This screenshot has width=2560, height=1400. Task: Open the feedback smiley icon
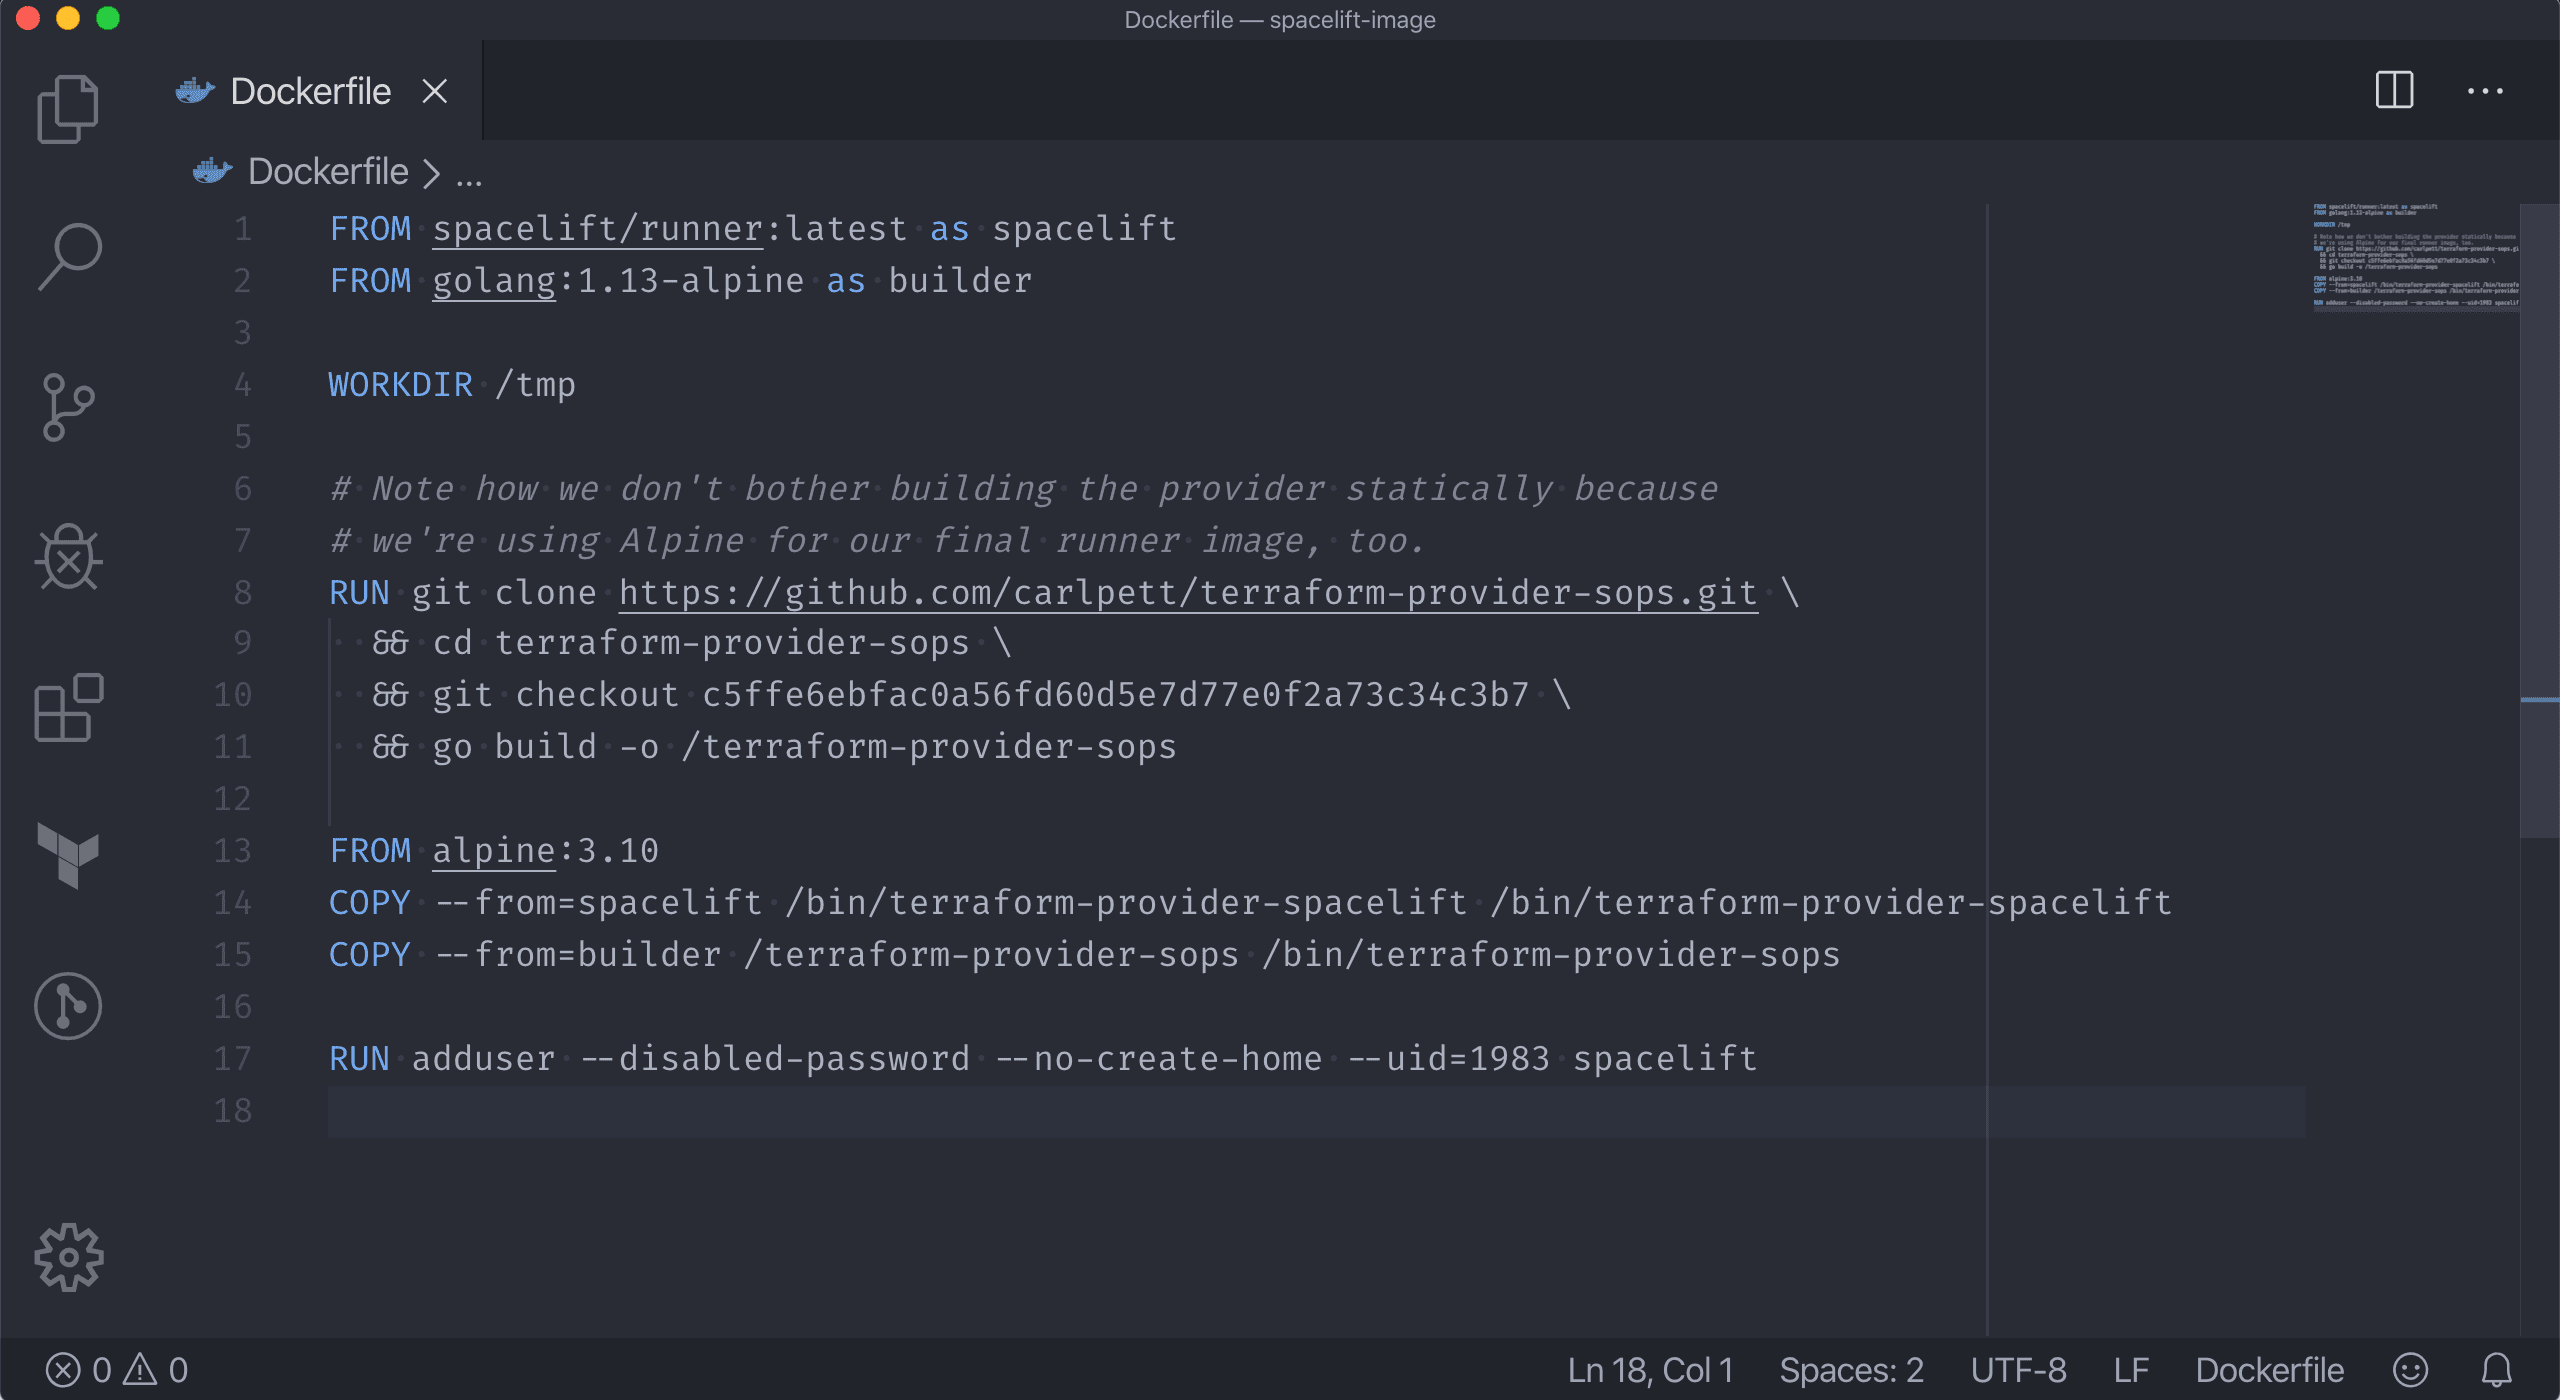[x=2410, y=1370]
